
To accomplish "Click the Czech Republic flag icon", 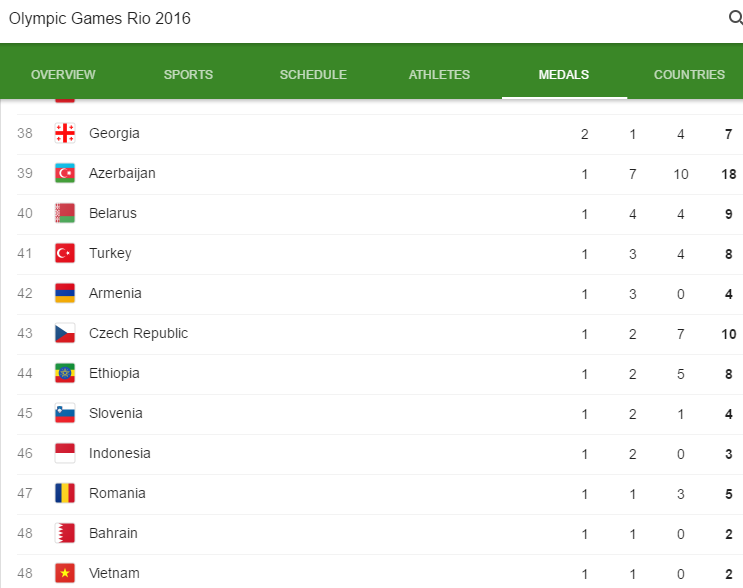I will coord(65,333).
